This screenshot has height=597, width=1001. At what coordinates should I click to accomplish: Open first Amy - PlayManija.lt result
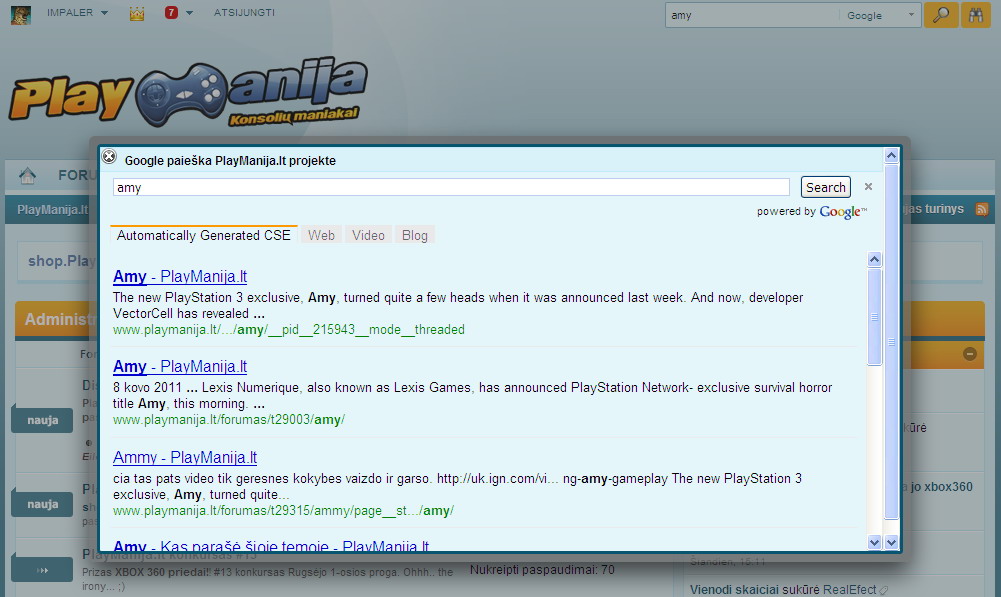[x=180, y=276]
